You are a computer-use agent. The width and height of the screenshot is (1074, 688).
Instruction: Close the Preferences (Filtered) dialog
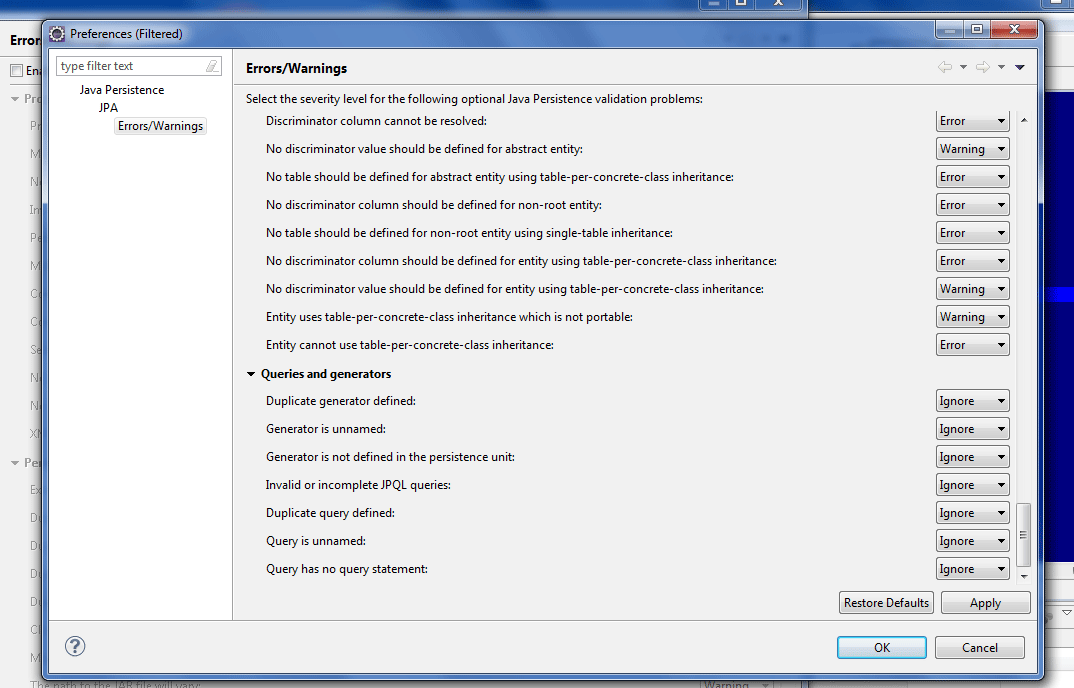(x=1014, y=29)
